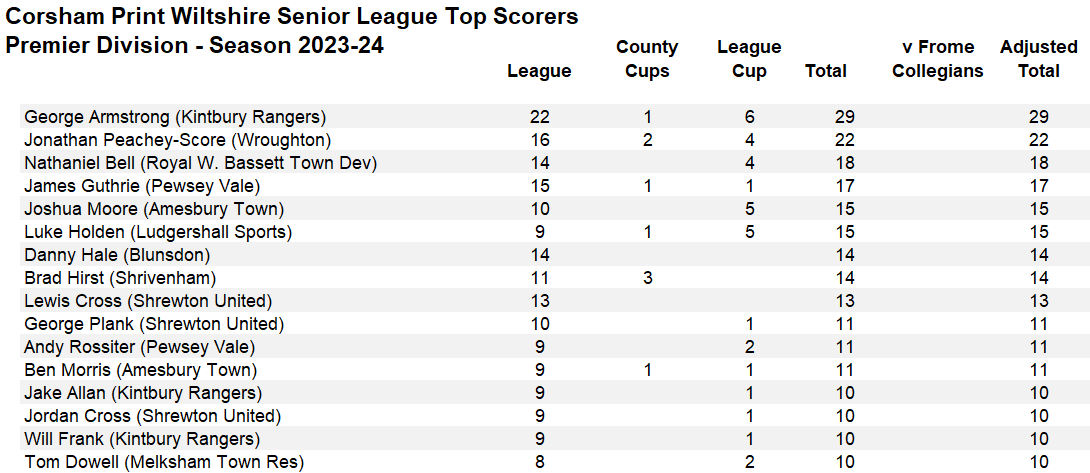1090x473 pixels.
Task: Click Joshua Moore (Amesbury Town) name
Action: click(x=153, y=209)
